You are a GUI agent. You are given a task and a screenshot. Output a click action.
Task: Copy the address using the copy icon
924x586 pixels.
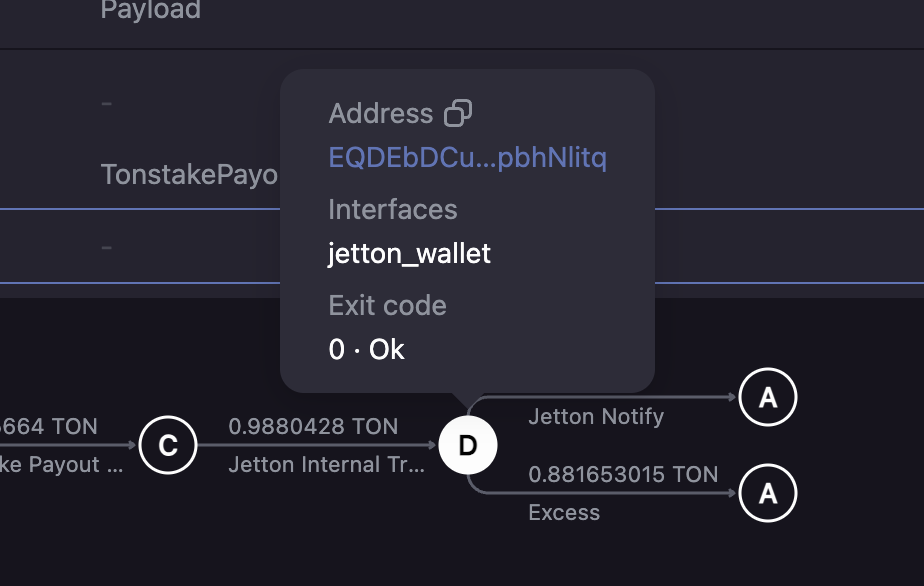[x=458, y=113]
